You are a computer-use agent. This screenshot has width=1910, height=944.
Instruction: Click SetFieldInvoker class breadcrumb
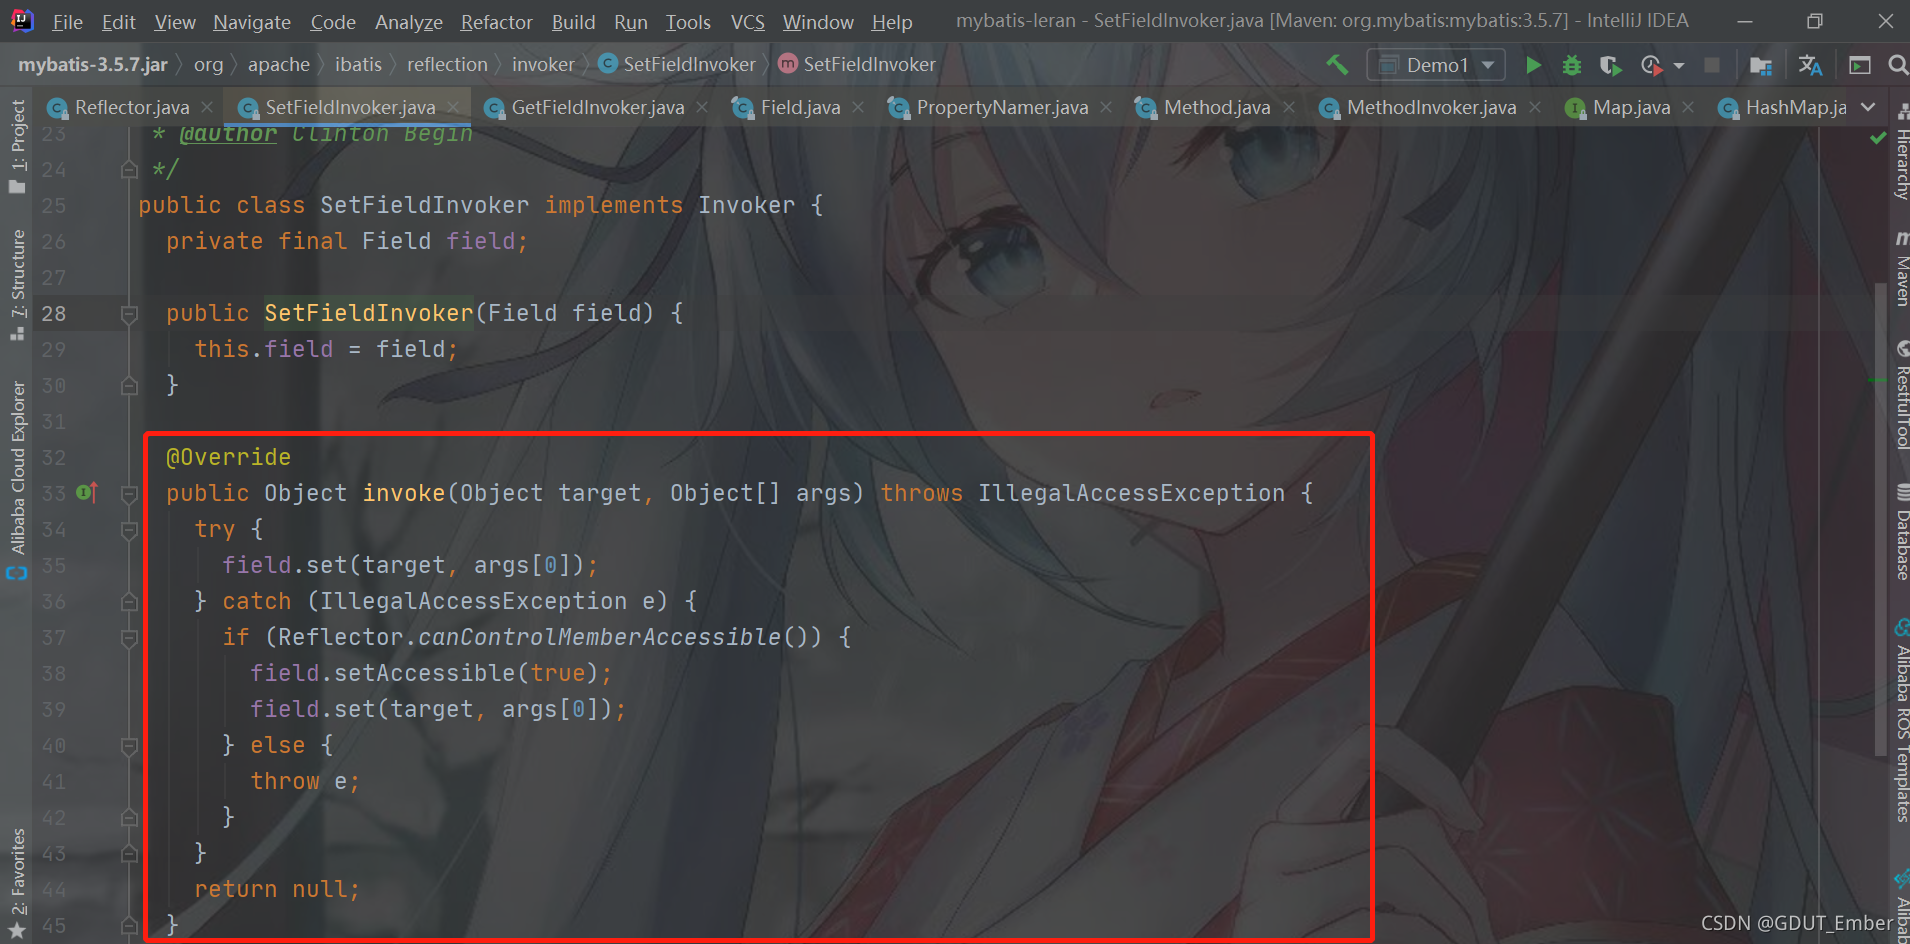pos(677,65)
